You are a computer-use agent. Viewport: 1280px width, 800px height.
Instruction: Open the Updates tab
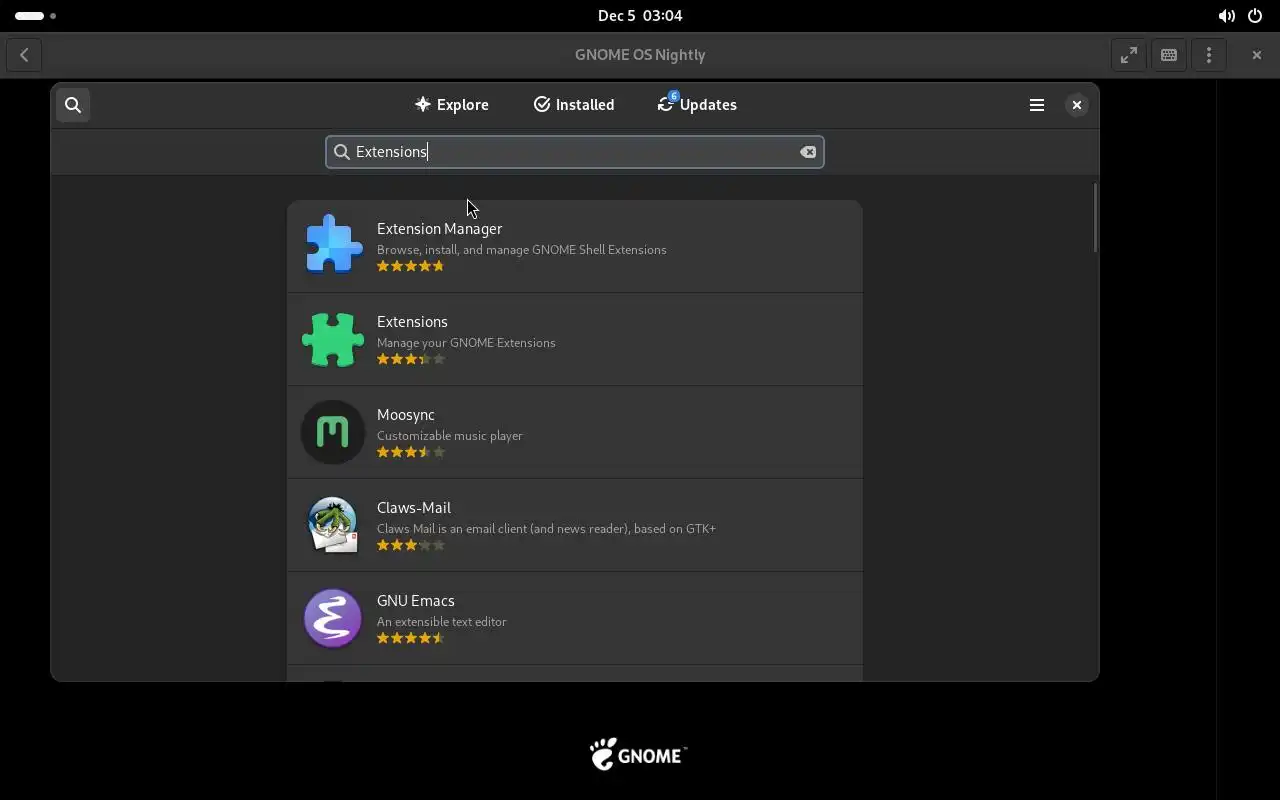[697, 105]
